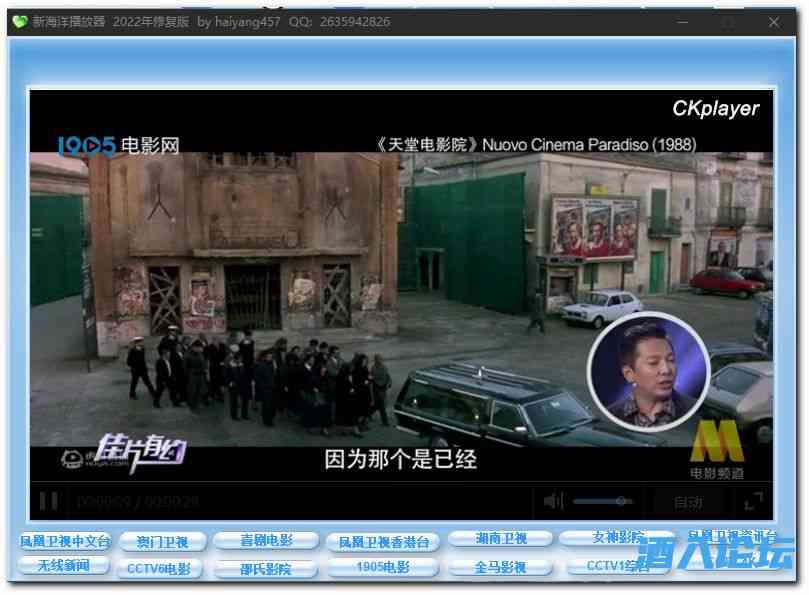Adjust the volume slider in the player
The image size is (809, 595).
[602, 501]
